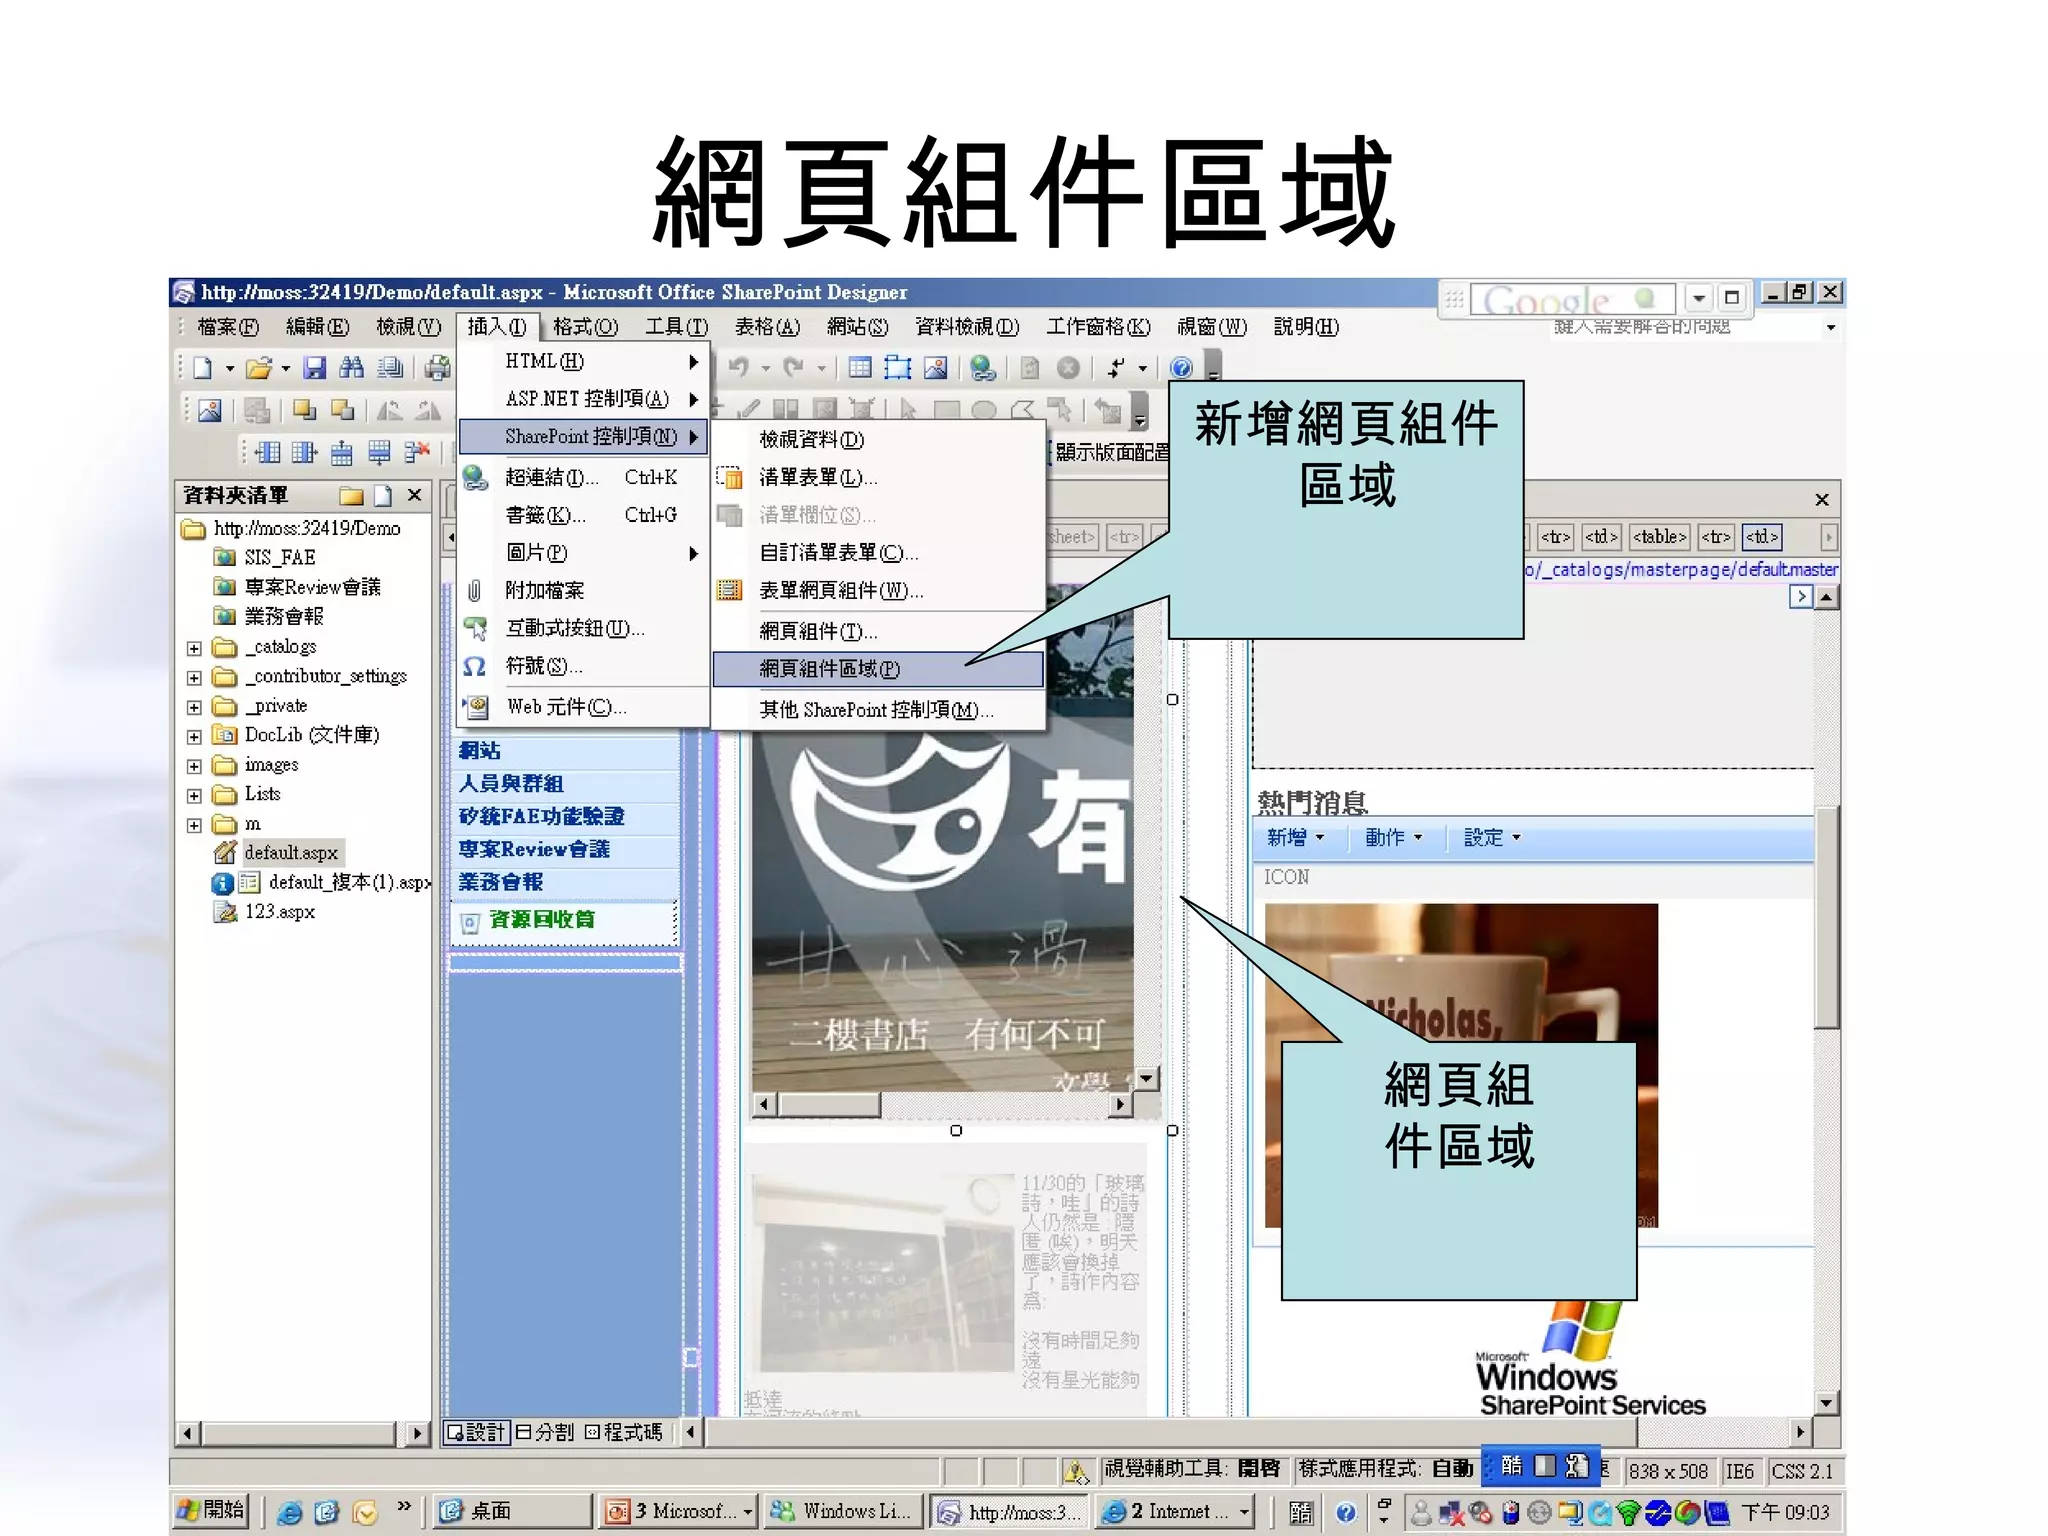Open the 動作 dropdown menu
This screenshot has height=1536, width=2048.
point(1393,838)
